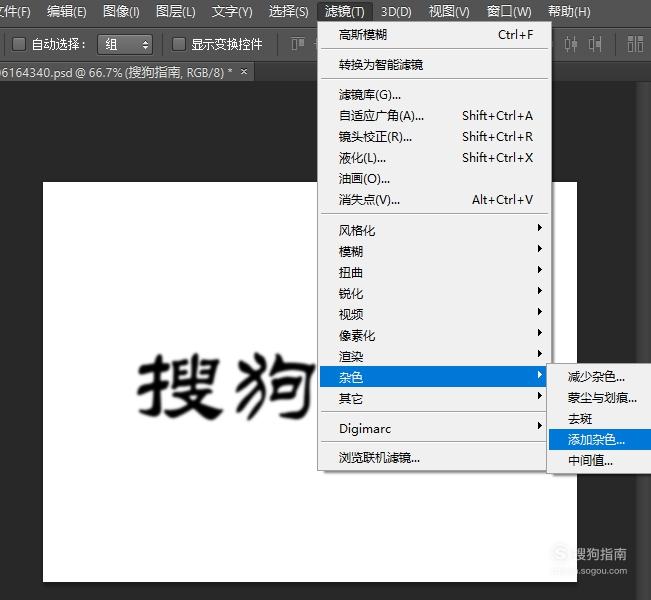Click the distribute horizontal centers icon
The height and width of the screenshot is (600, 651).
(x=570, y=44)
